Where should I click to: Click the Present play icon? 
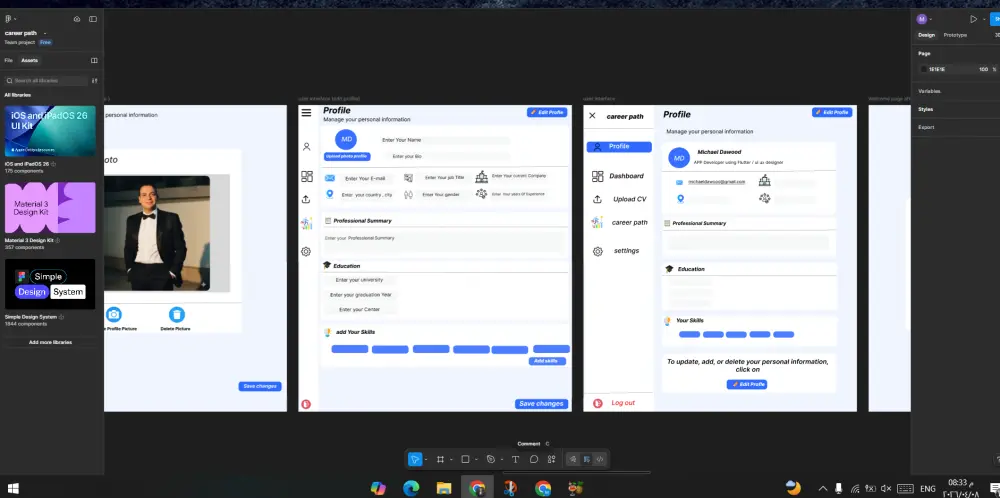(x=973, y=19)
